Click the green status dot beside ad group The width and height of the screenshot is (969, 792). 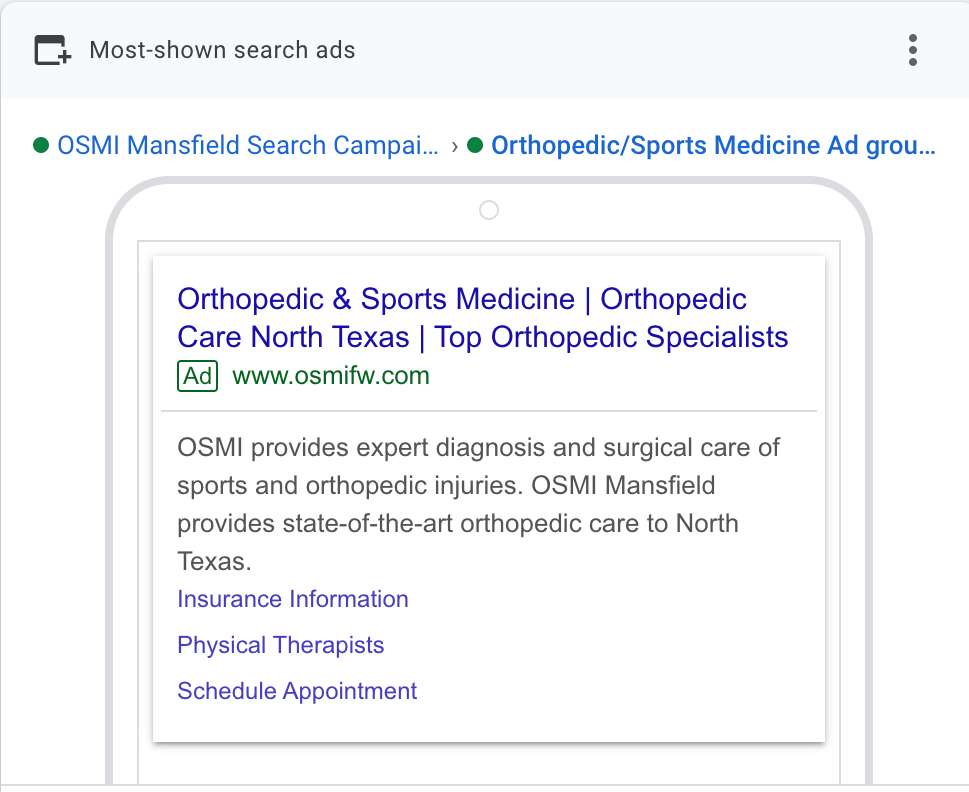point(475,145)
